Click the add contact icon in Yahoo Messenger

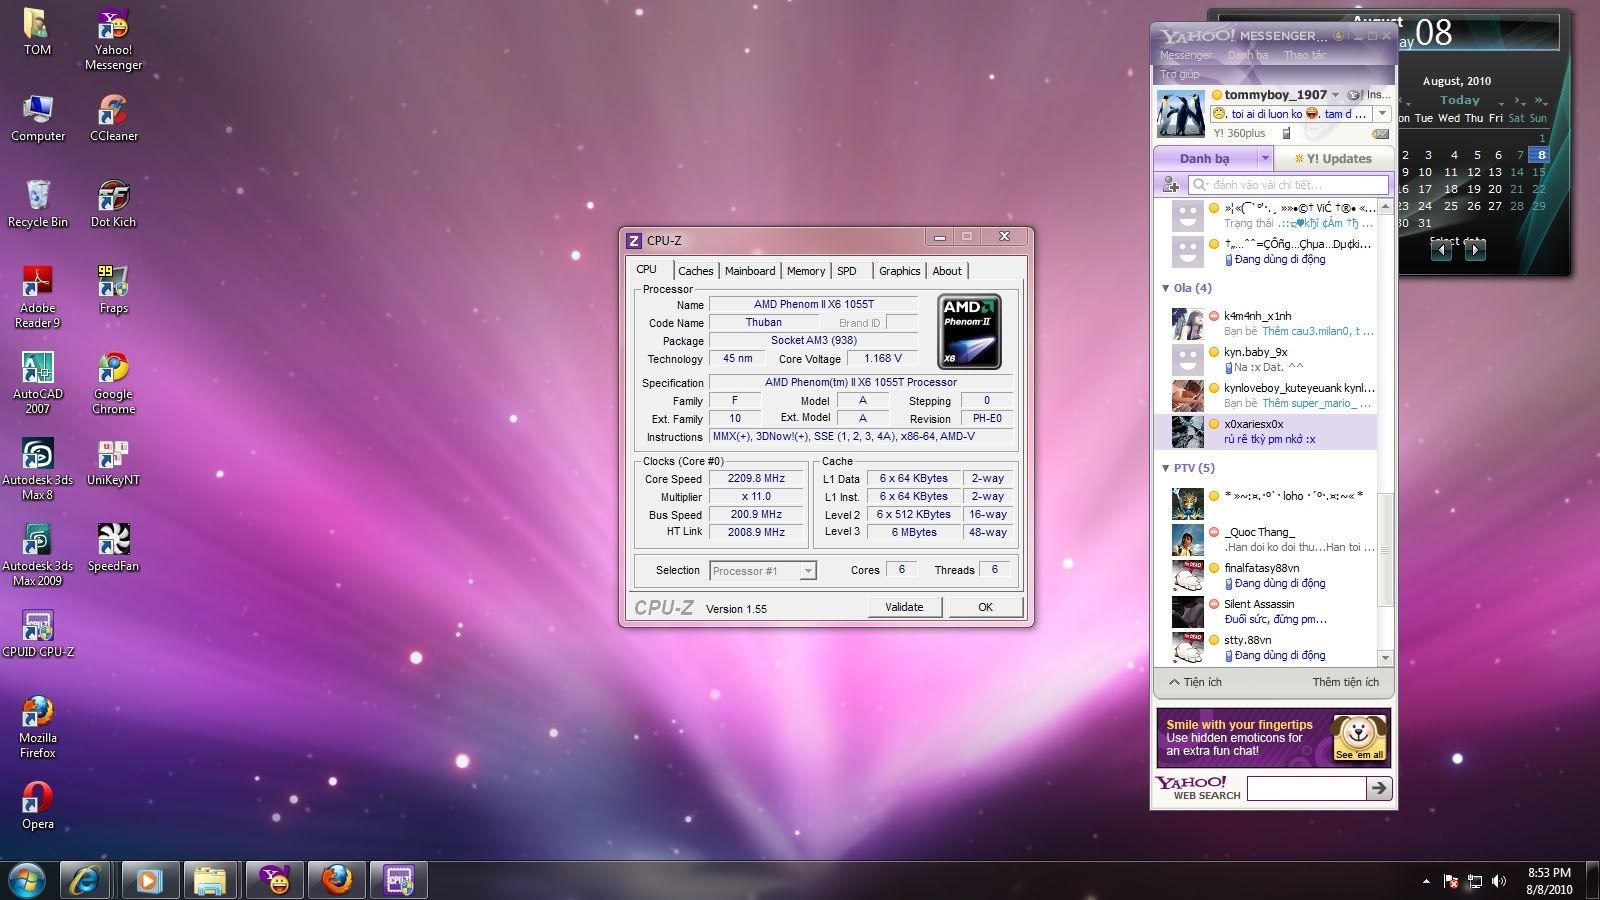click(x=1171, y=185)
